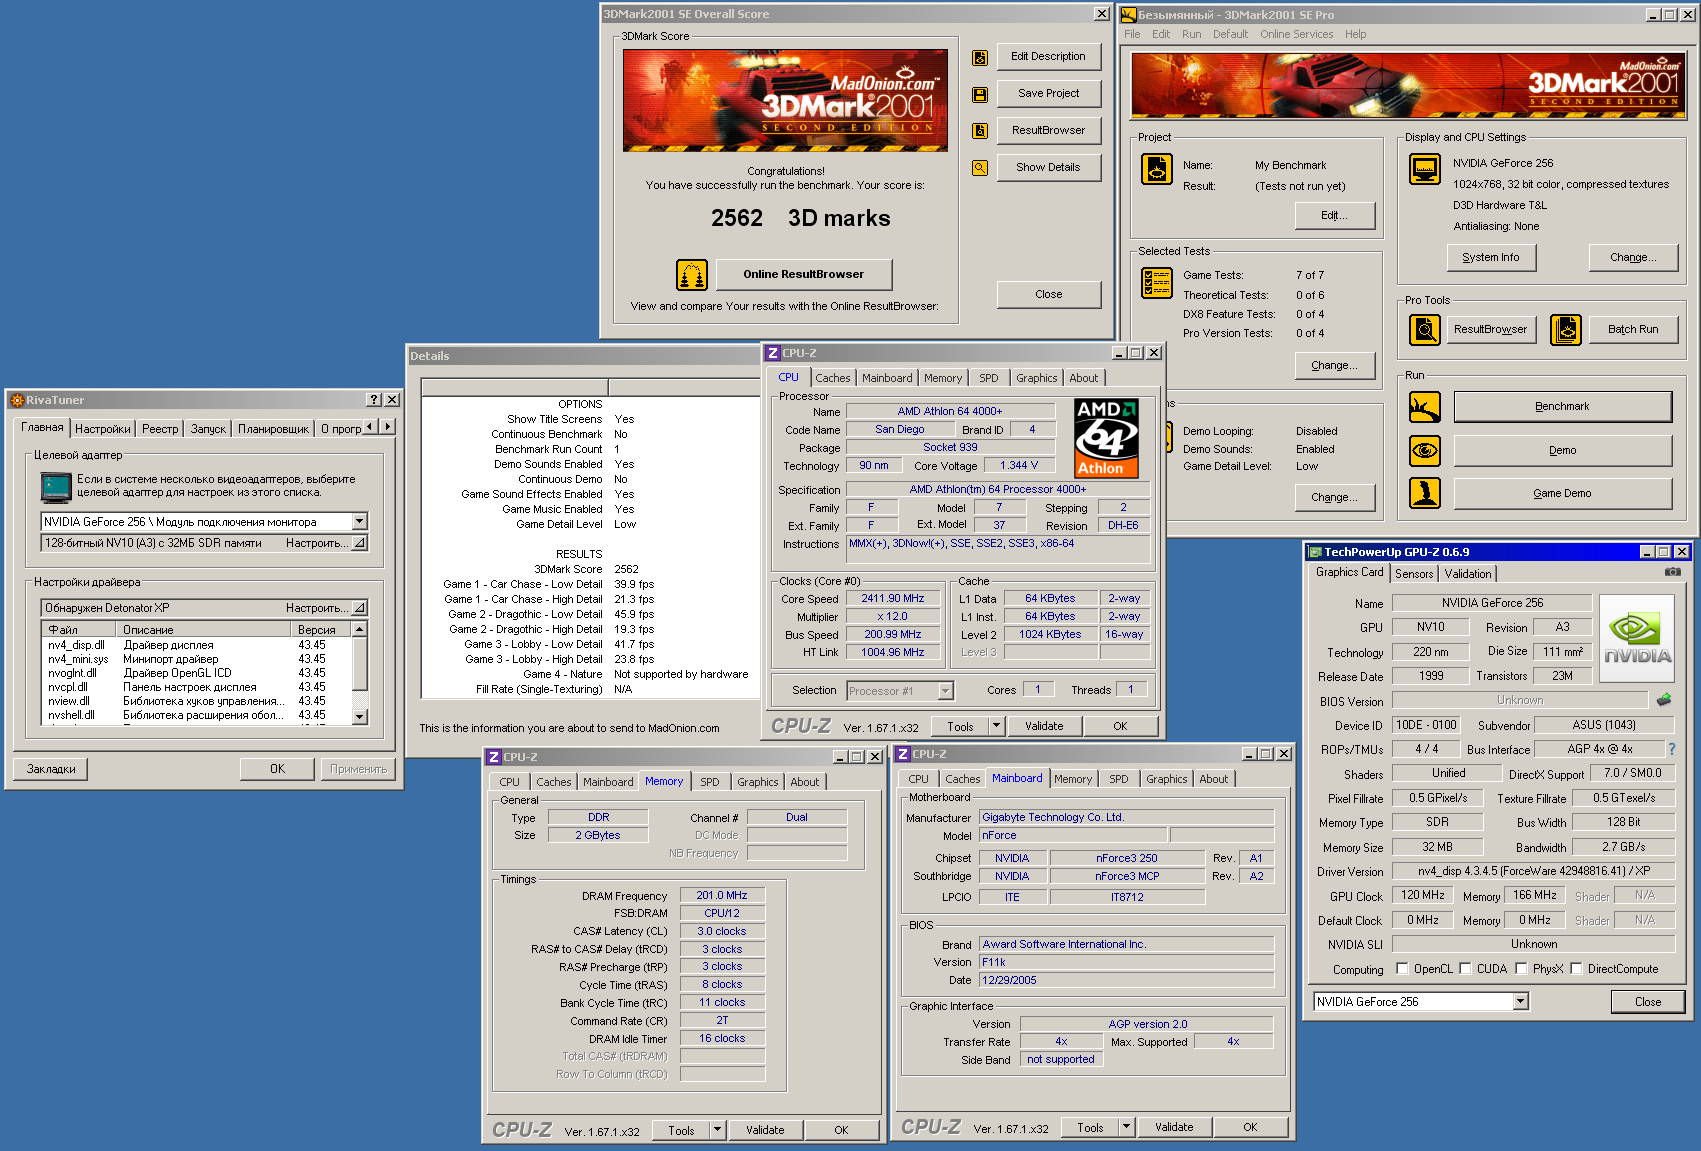Click the RivaTuner help question mark button
Screen dimensions: 1701x1151
pos(374,400)
